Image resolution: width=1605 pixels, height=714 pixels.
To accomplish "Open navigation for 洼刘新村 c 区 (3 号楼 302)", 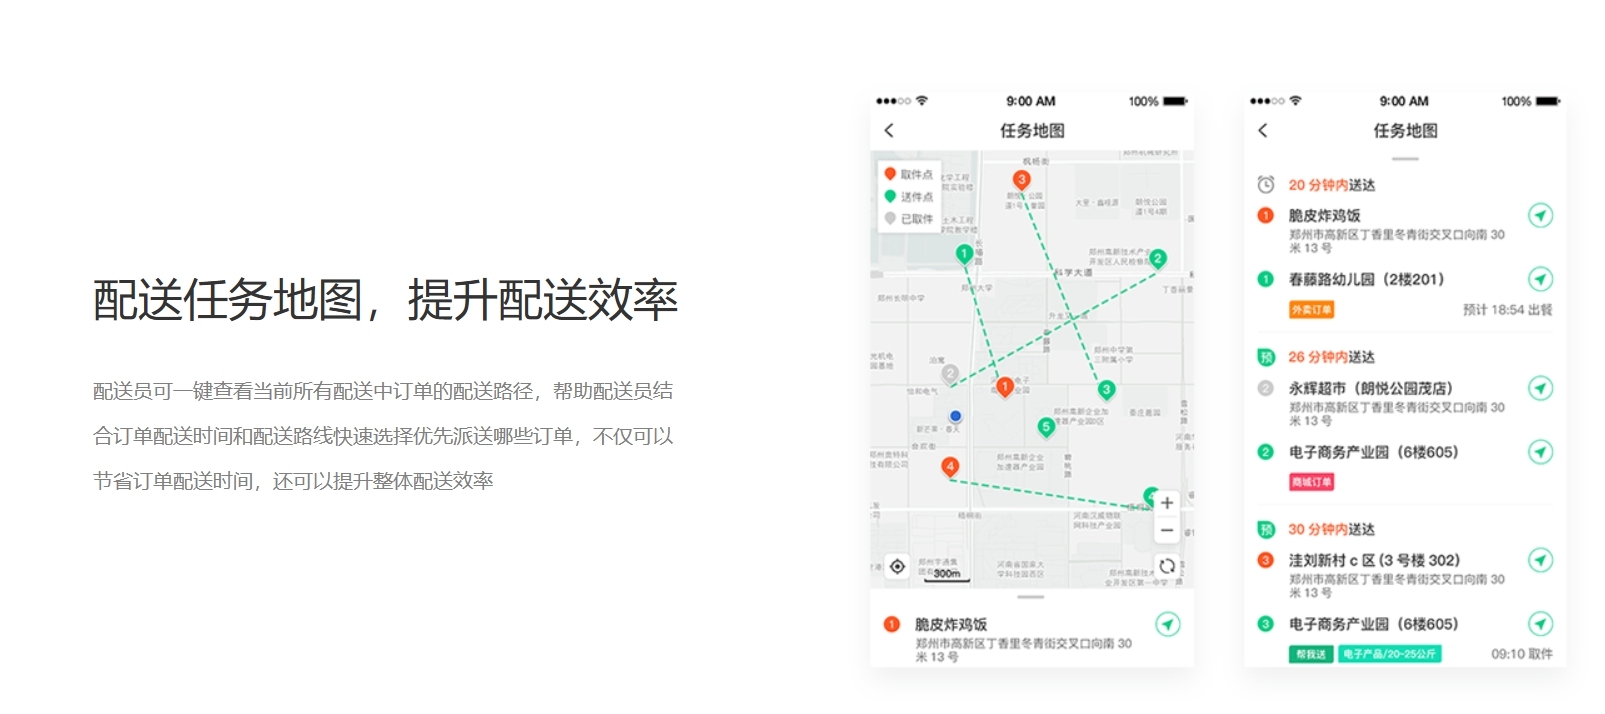I will tap(1540, 561).
